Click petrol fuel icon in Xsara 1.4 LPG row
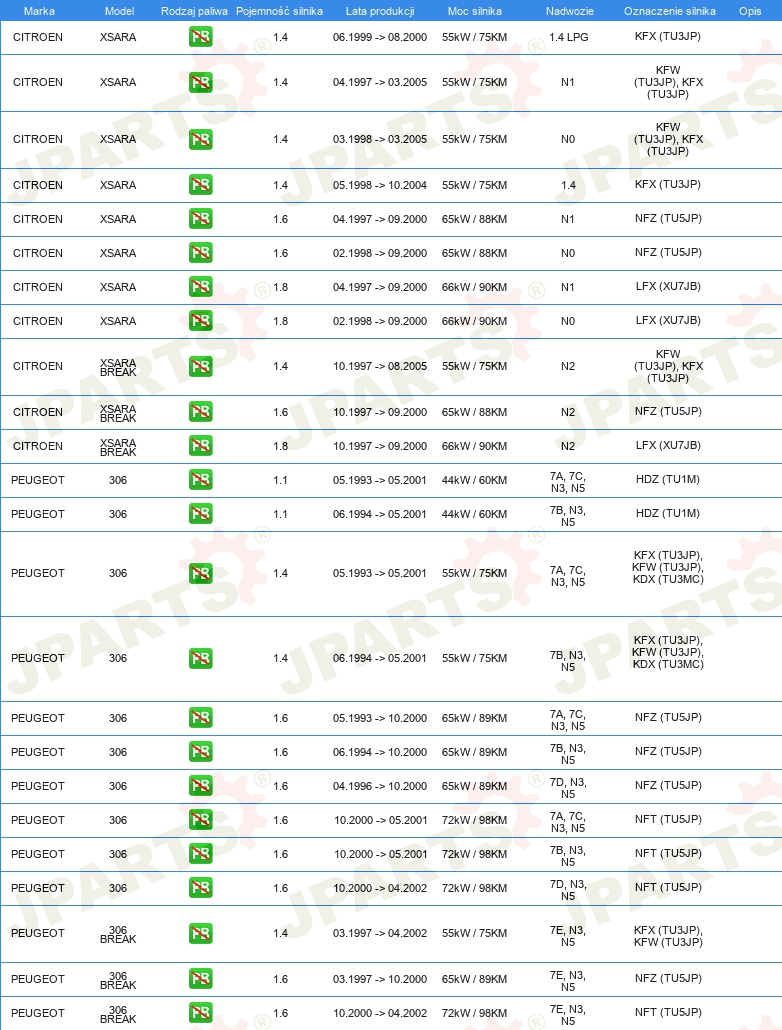Viewport: 782px width, 1030px height. pyautogui.click(x=200, y=37)
